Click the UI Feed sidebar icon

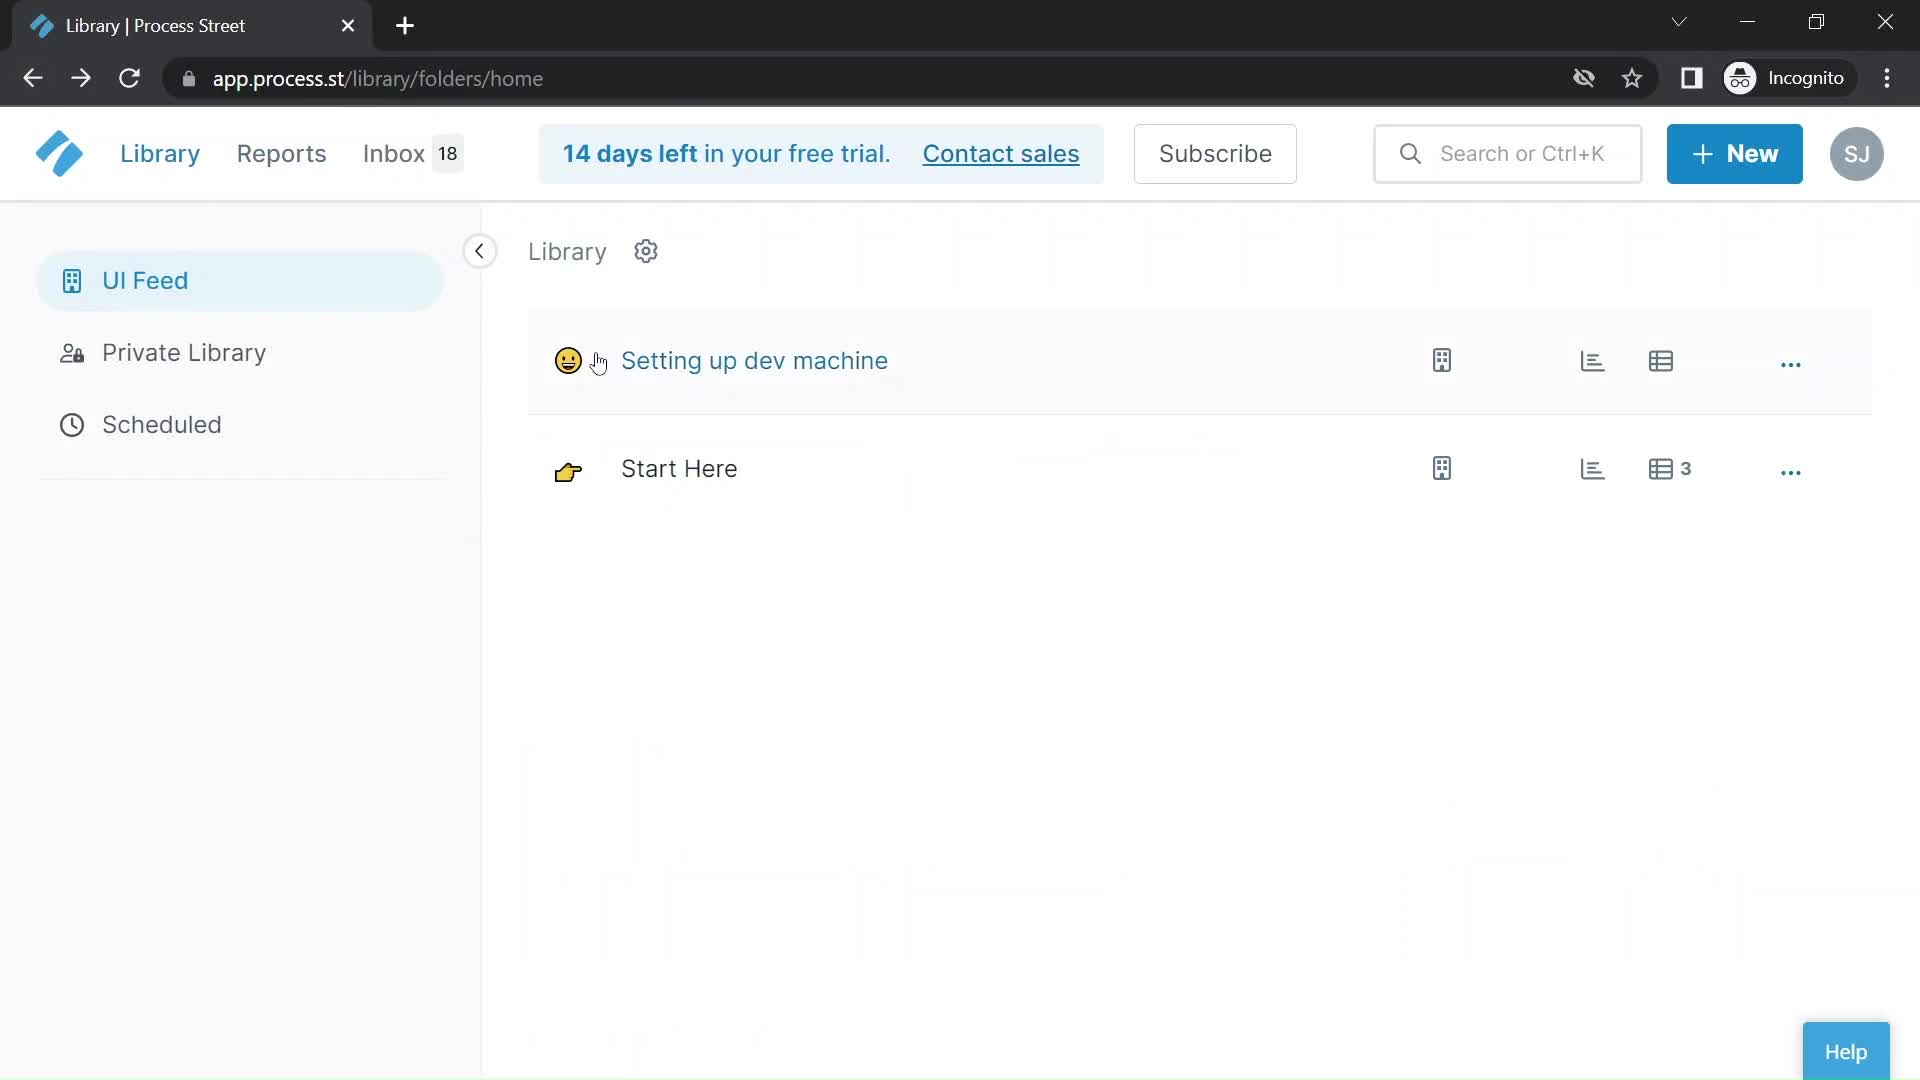[71, 281]
